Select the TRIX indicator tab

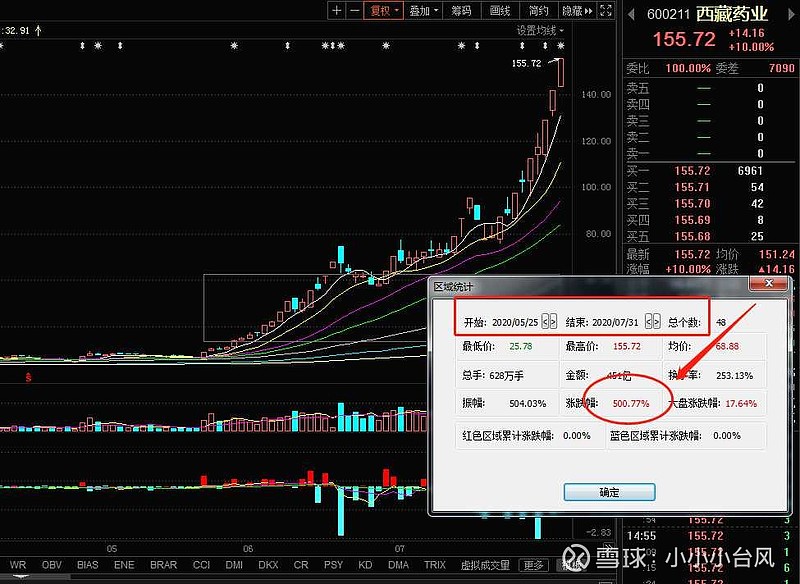point(435,565)
